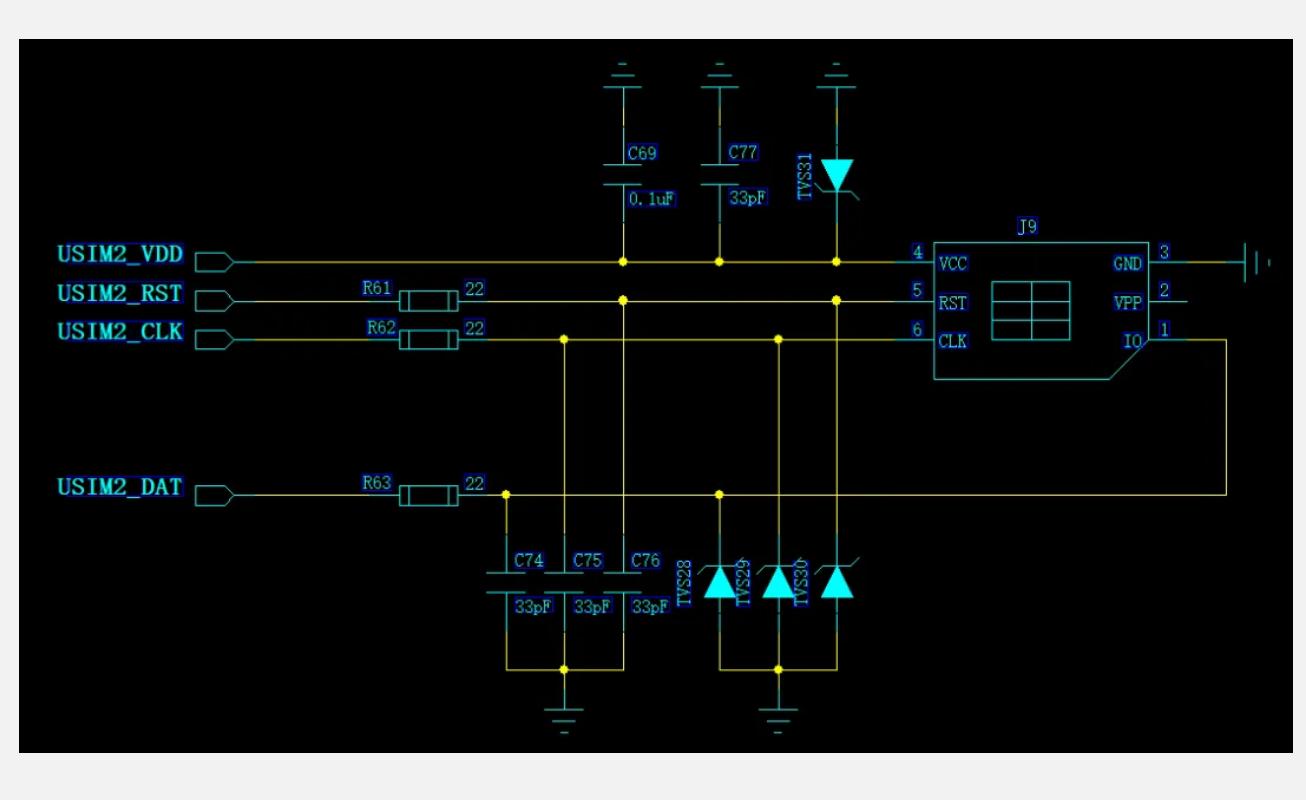Click the C75 designator label
Viewport: 1306px width, 800px height.
[x=588, y=561]
